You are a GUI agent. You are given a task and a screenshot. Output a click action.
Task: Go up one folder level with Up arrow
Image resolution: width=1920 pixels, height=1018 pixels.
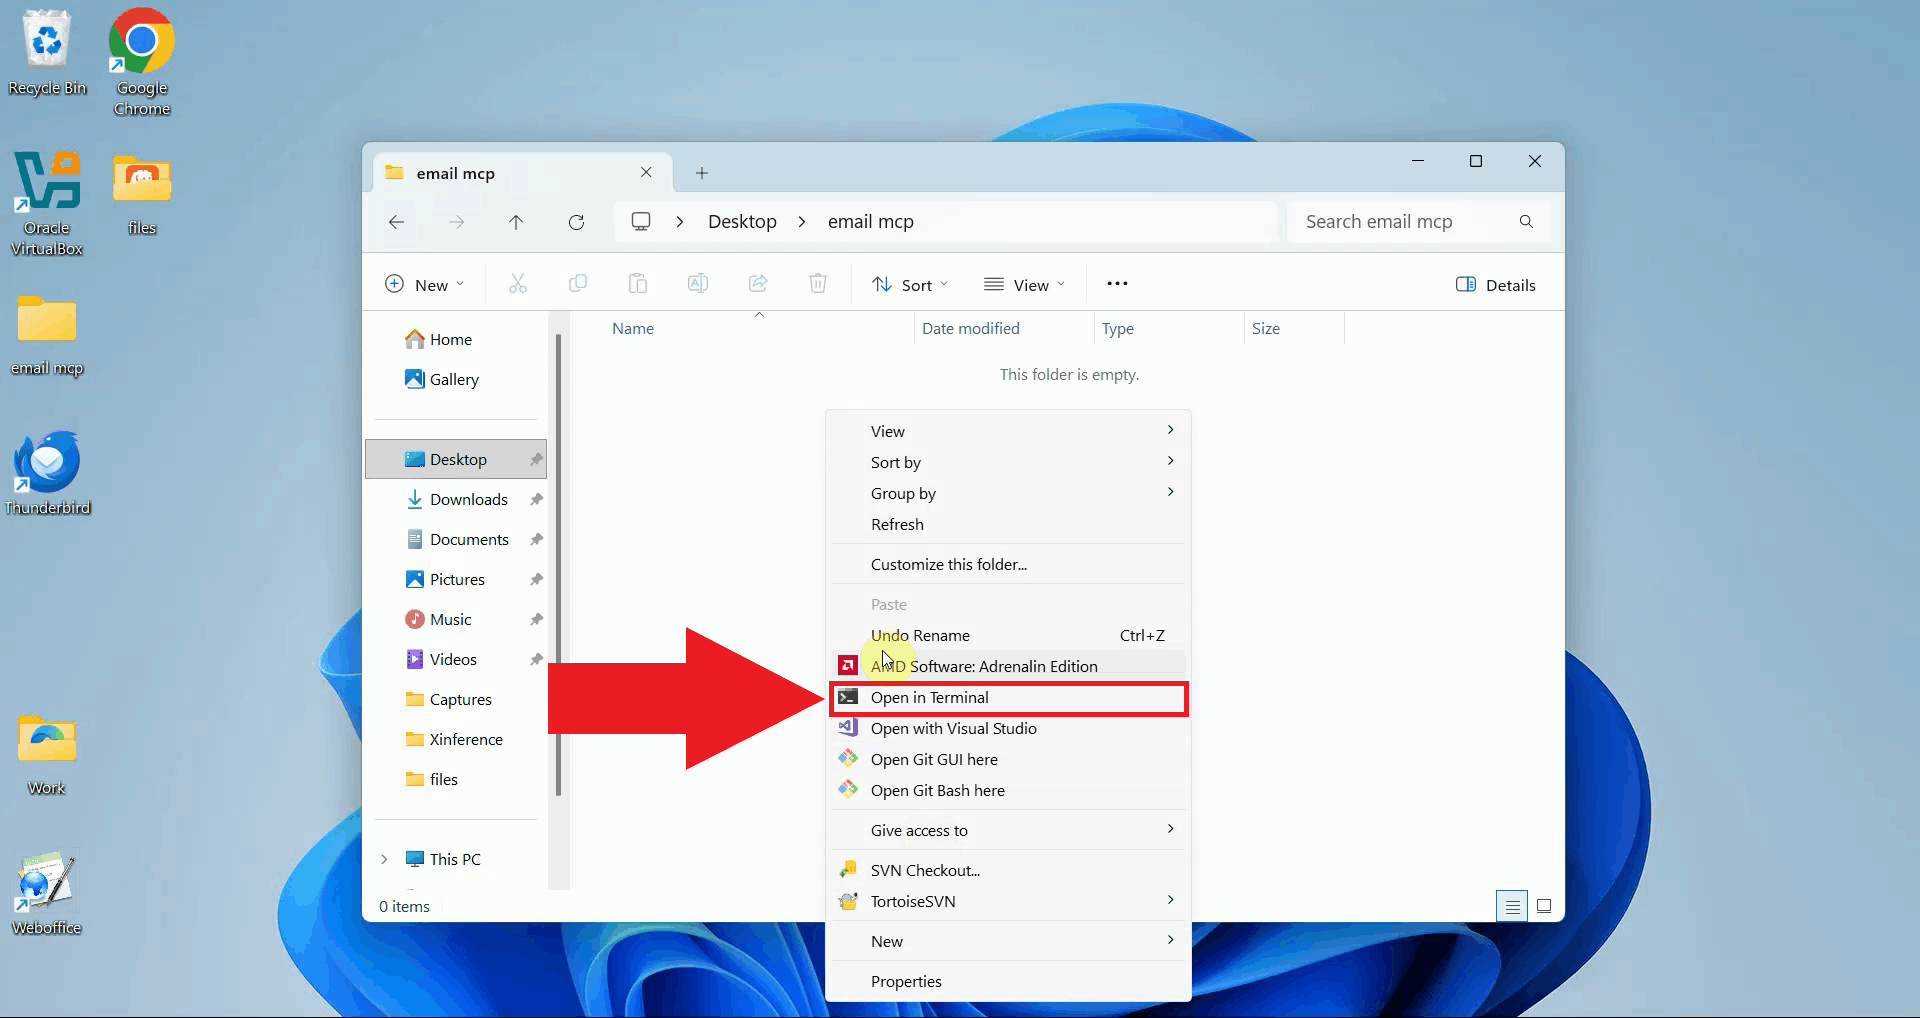tap(516, 222)
